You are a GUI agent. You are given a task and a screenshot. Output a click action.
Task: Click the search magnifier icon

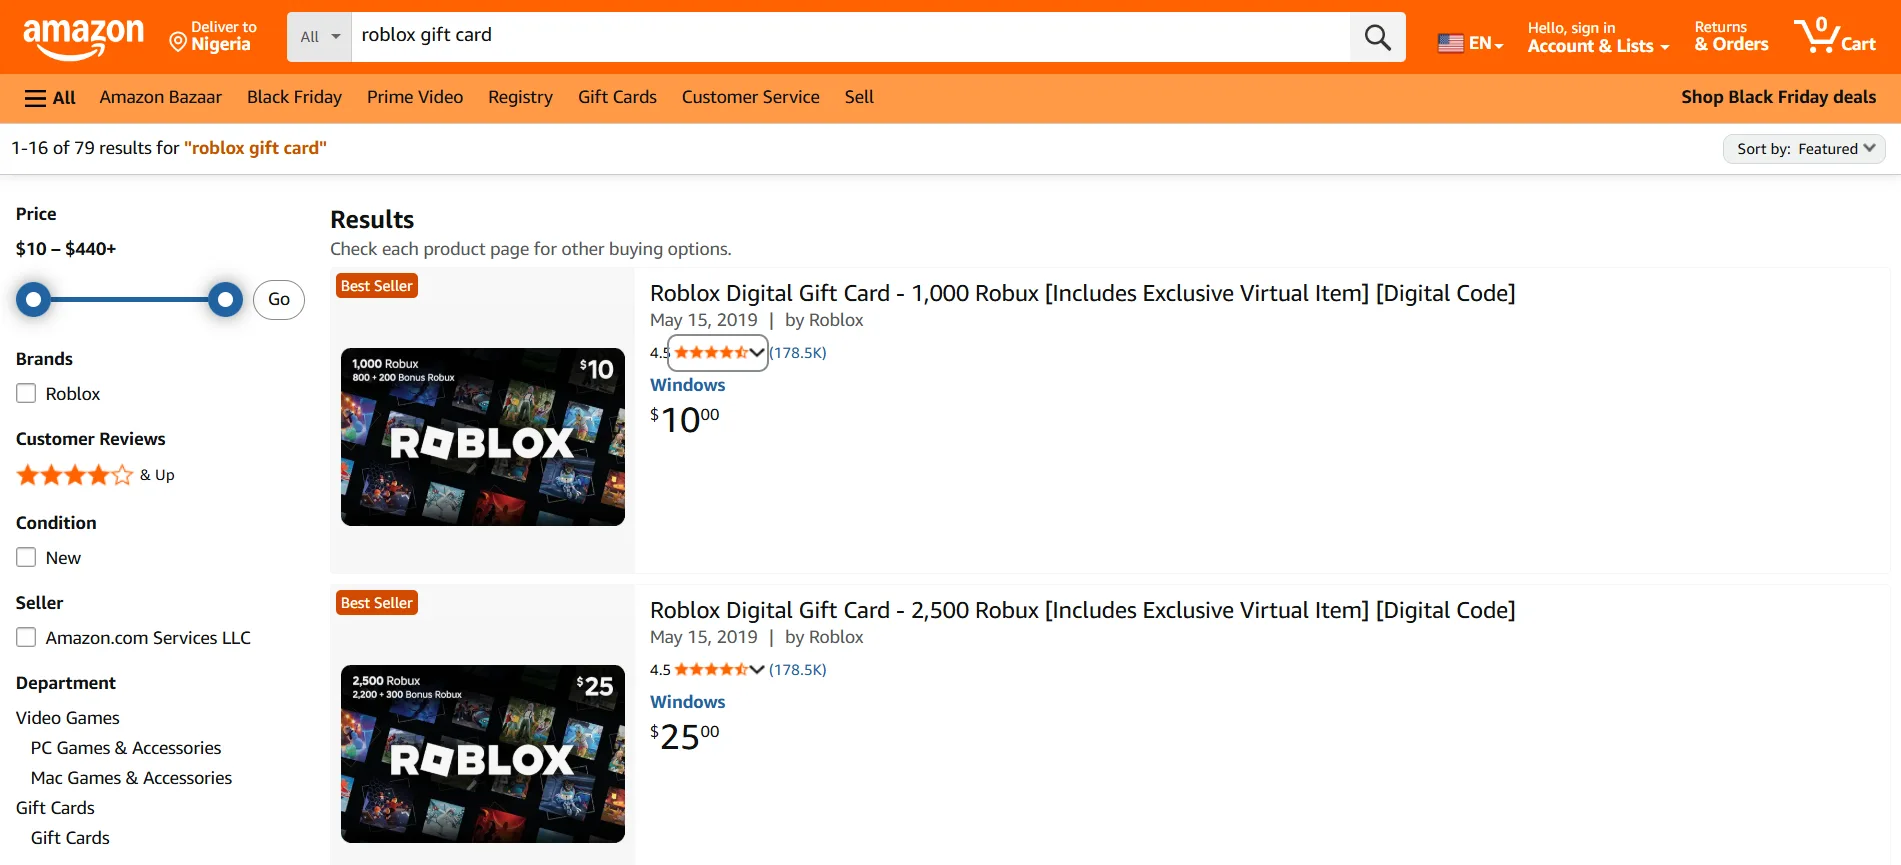[x=1376, y=36]
